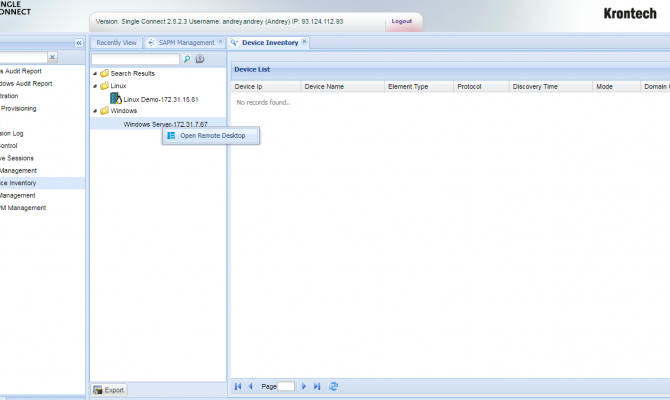Click the Krontech logo

click(x=630, y=13)
